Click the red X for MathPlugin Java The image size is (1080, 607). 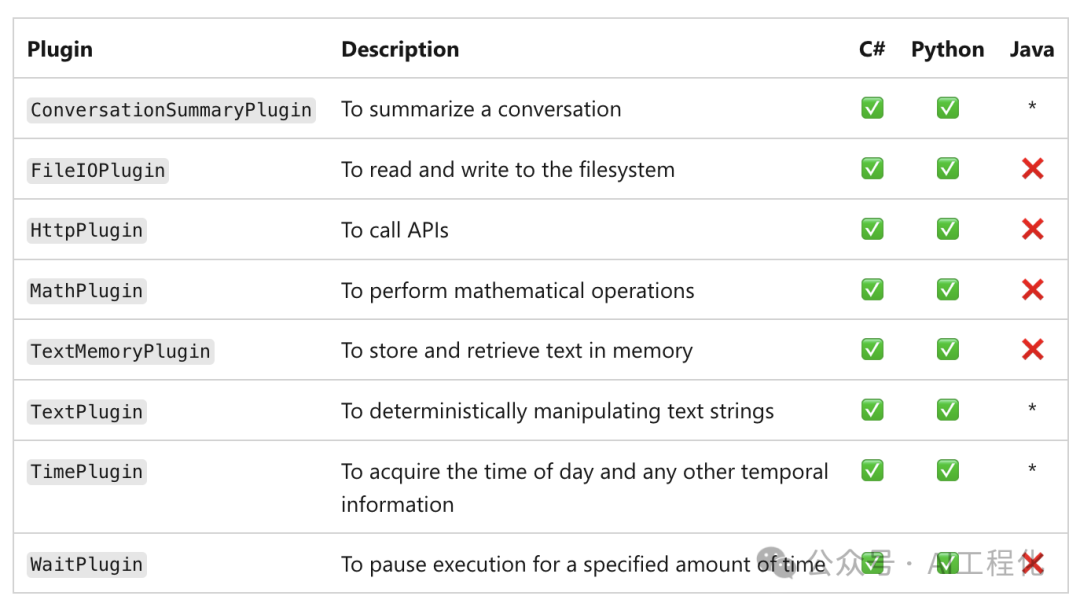pos(1032,290)
